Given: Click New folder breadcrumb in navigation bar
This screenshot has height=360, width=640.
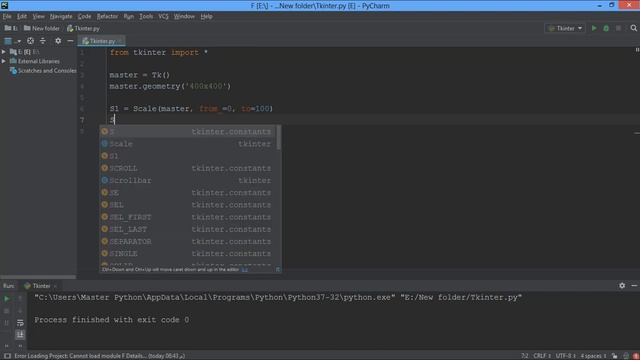Looking at the screenshot, I should (42, 28).
